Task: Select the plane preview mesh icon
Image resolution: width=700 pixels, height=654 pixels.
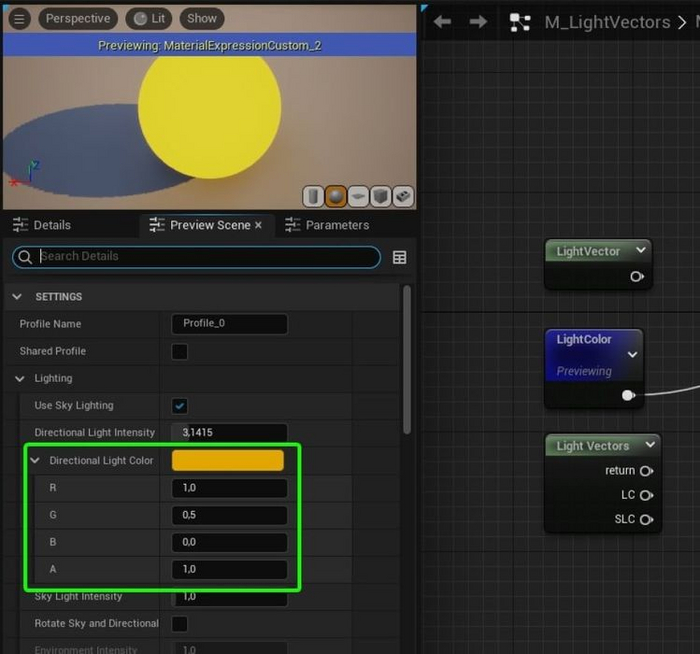Action: tap(358, 196)
